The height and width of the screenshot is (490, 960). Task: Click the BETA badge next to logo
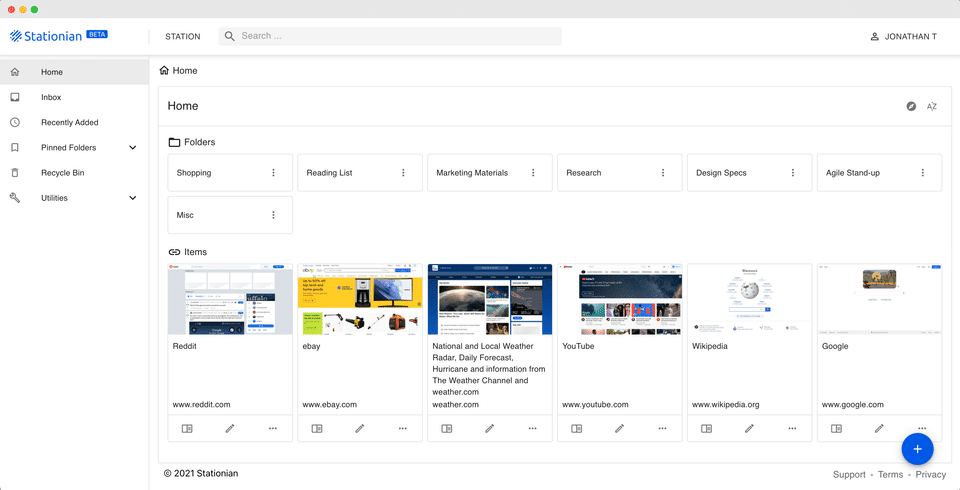coord(97,34)
